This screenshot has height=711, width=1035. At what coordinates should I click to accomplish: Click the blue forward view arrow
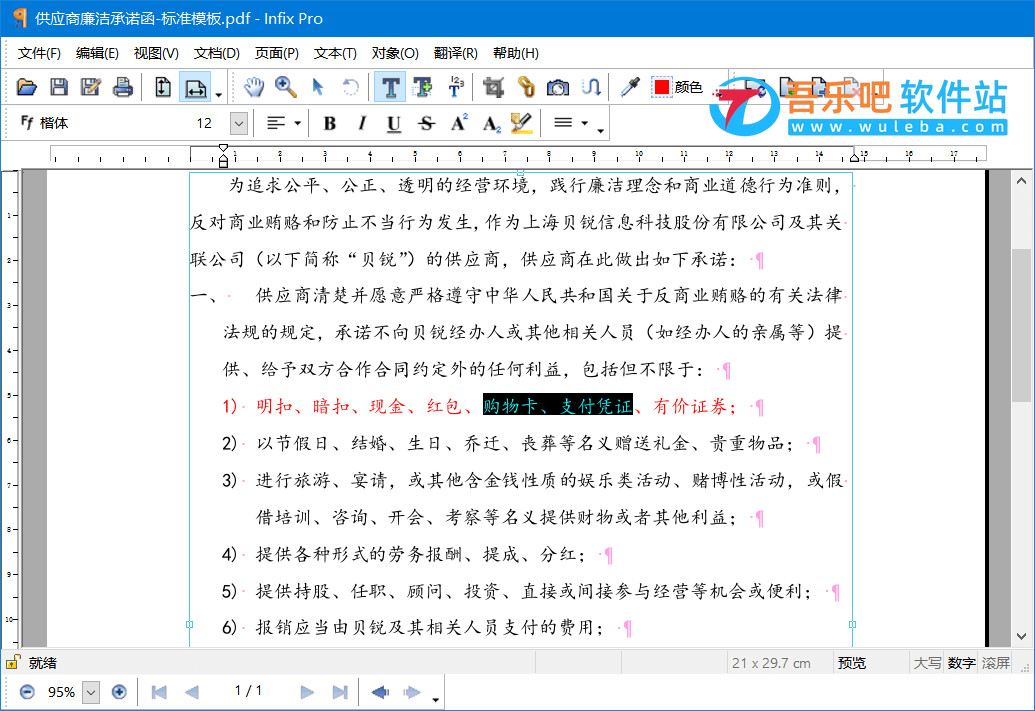tap(412, 692)
